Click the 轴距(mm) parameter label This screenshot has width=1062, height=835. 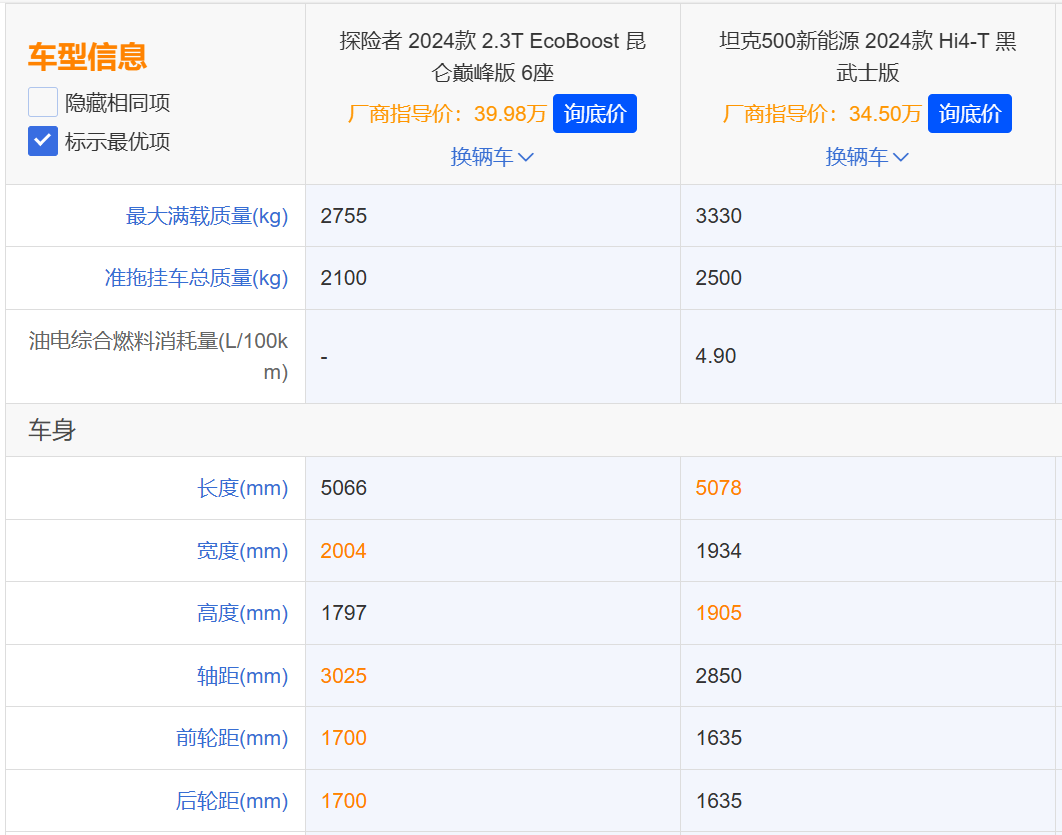[x=242, y=676]
